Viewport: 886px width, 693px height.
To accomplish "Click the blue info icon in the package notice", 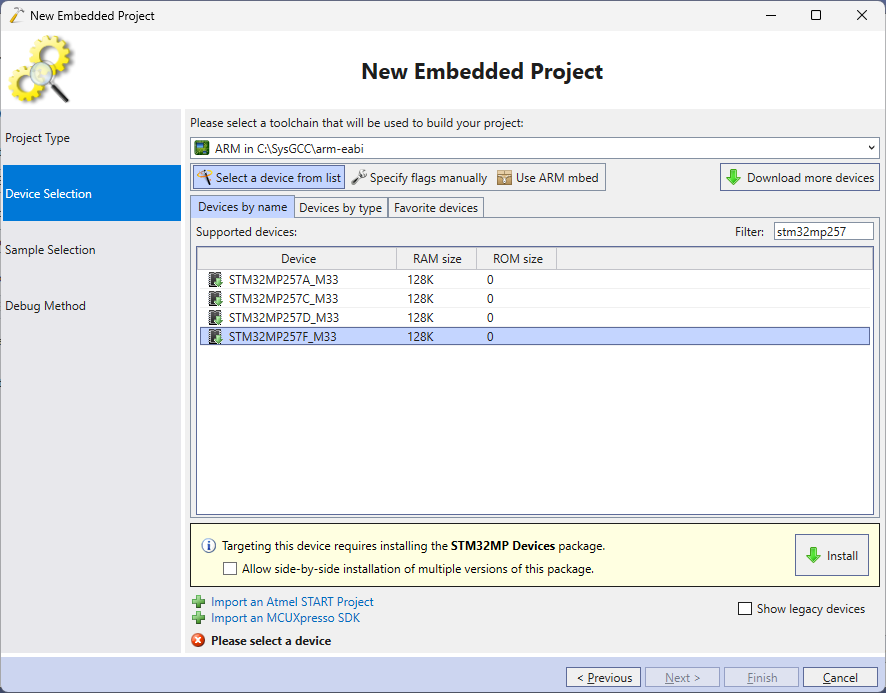I will (209, 546).
